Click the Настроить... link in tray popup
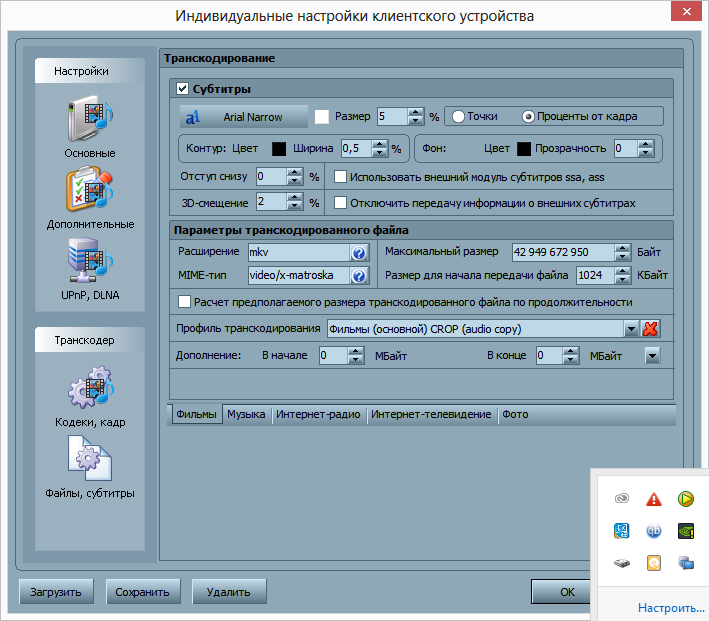 (670, 607)
